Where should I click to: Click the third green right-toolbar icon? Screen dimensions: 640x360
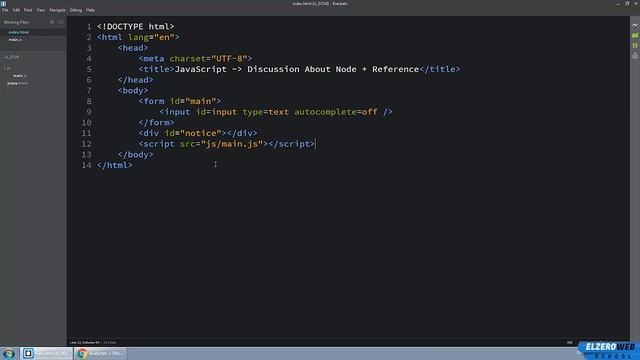pos(635,46)
